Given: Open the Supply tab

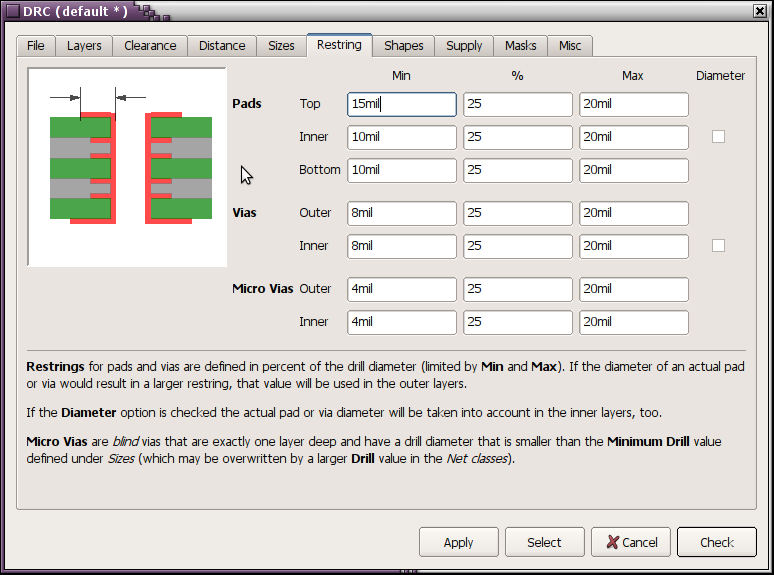Looking at the screenshot, I should pyautogui.click(x=464, y=46).
